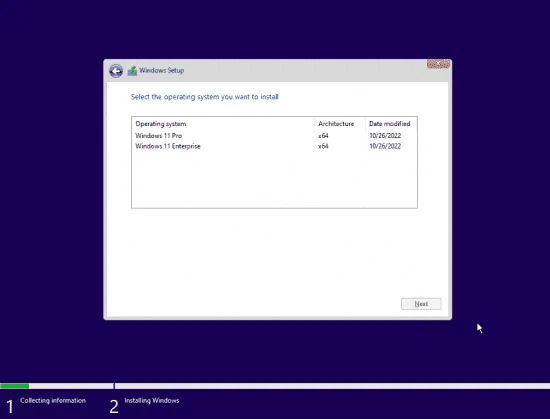This screenshot has width=550, height=419.
Task: Click the Windows Setup title text
Action: 161,70
